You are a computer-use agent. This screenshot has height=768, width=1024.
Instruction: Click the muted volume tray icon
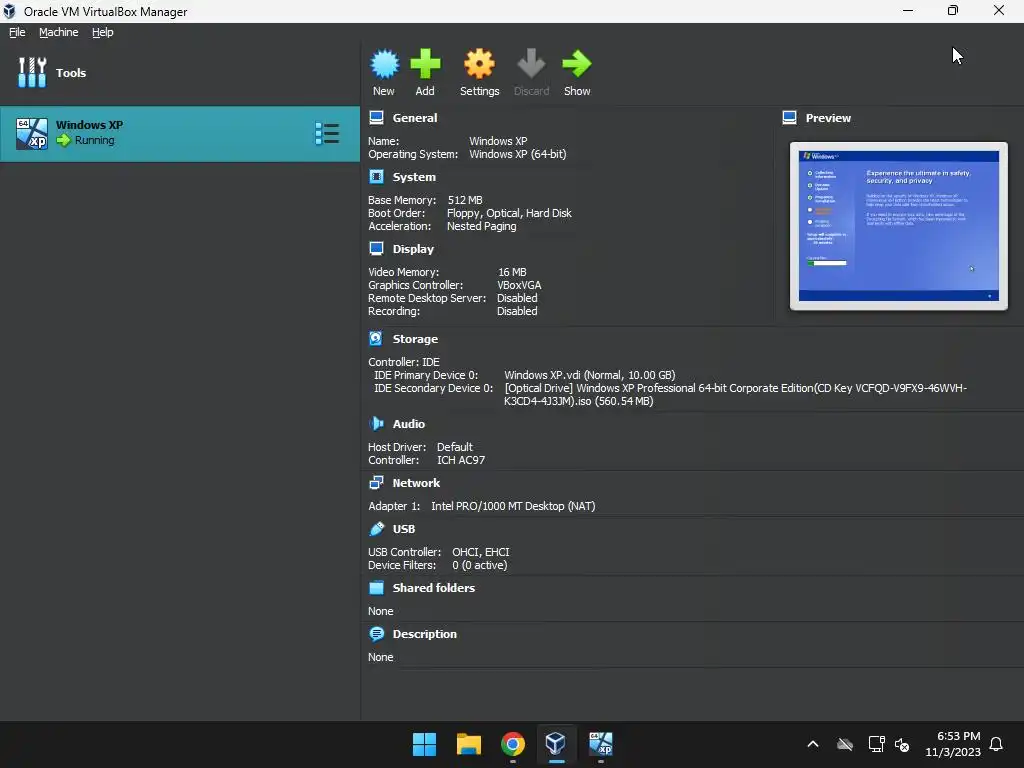(x=903, y=744)
